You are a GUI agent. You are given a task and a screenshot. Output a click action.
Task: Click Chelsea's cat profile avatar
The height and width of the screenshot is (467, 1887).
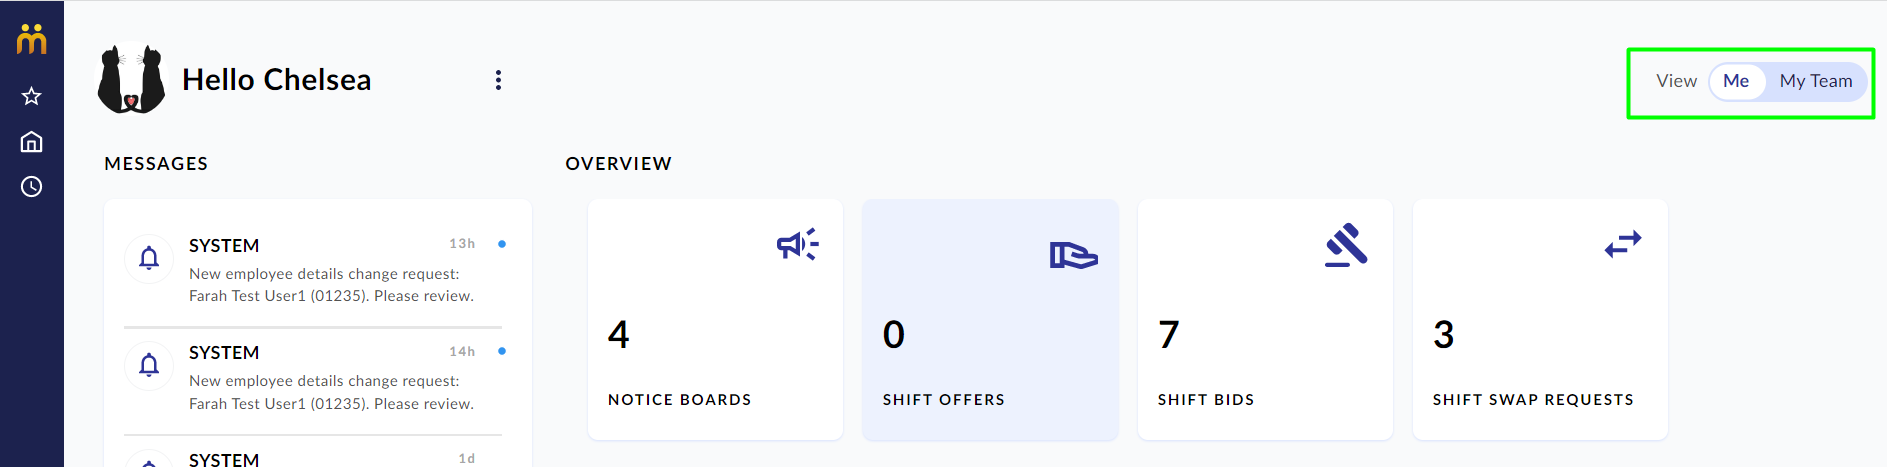[131, 78]
